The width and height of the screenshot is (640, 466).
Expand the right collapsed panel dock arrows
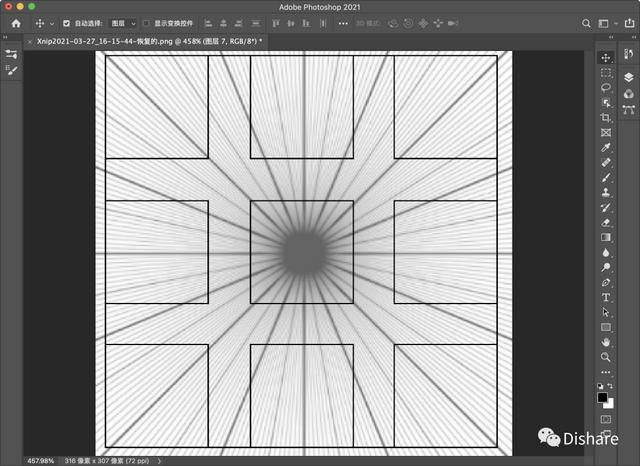coord(633,37)
